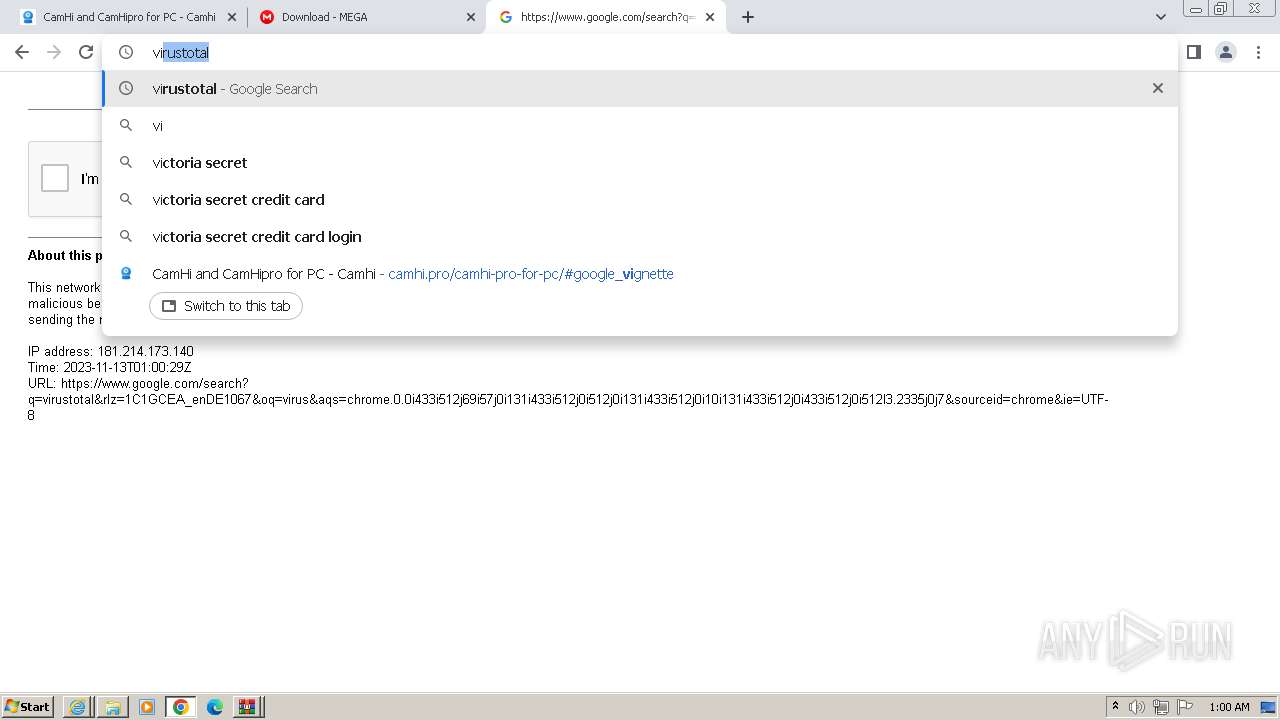1280x720 pixels.
Task: Open the Windows Start menu
Action: pos(28,707)
